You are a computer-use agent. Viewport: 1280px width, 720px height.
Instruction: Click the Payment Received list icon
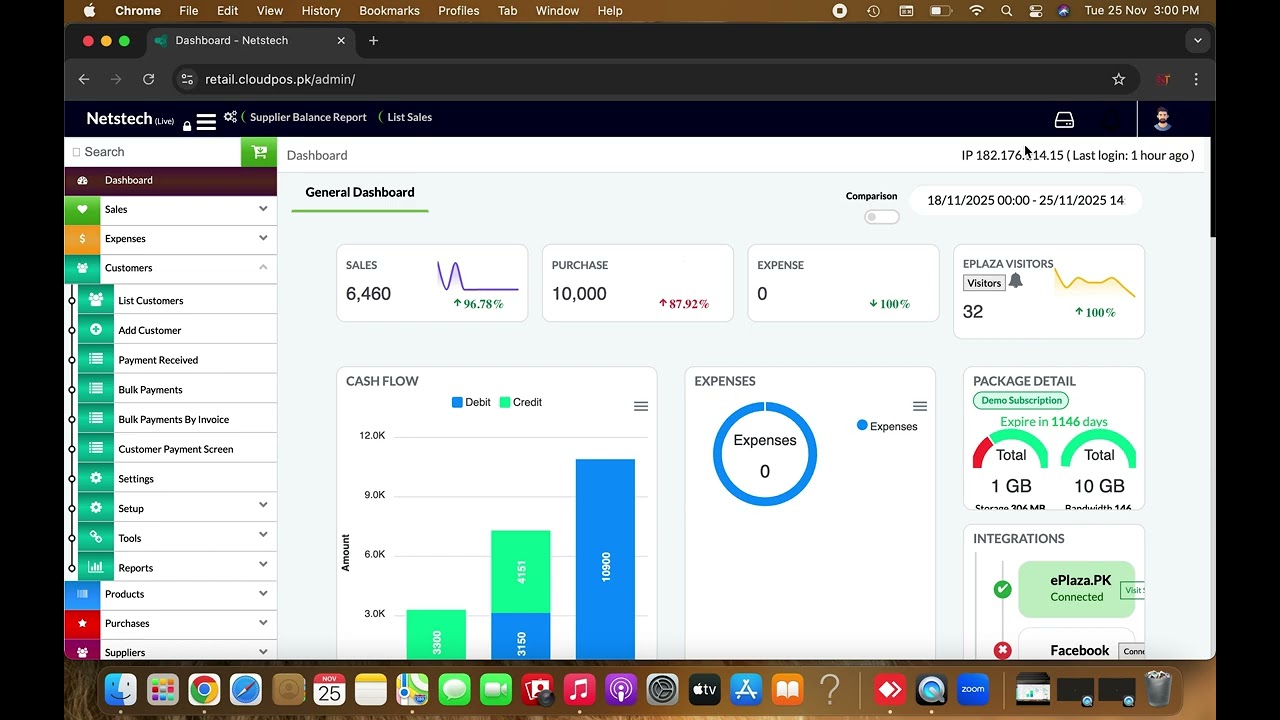[96, 359]
